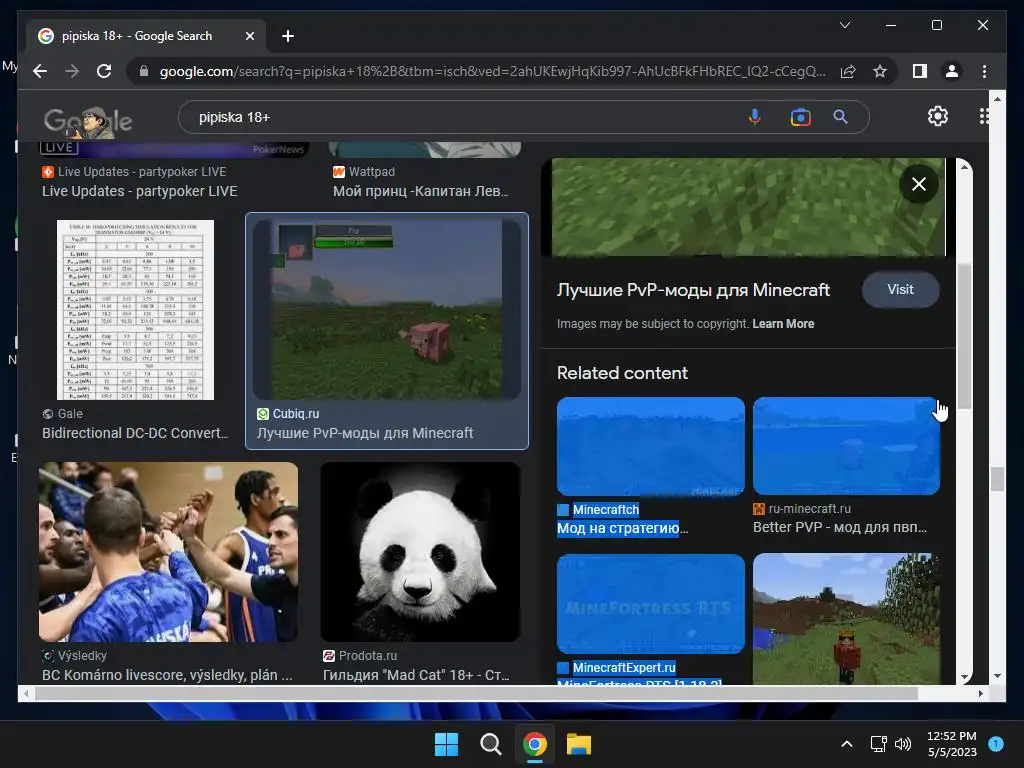Show hidden system tray icons
The width and height of the screenshot is (1024, 768).
click(x=846, y=744)
